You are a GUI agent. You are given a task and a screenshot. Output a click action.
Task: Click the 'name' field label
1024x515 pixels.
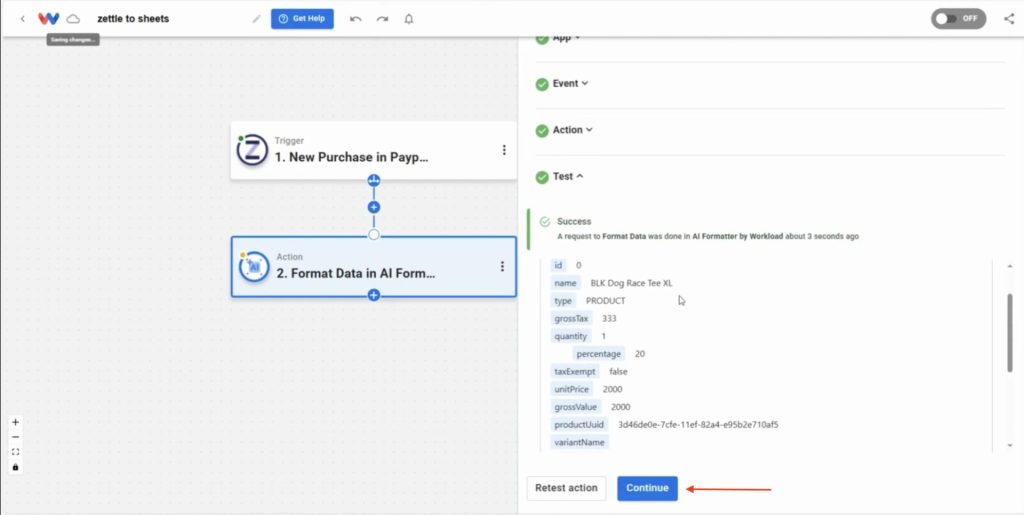coord(566,283)
